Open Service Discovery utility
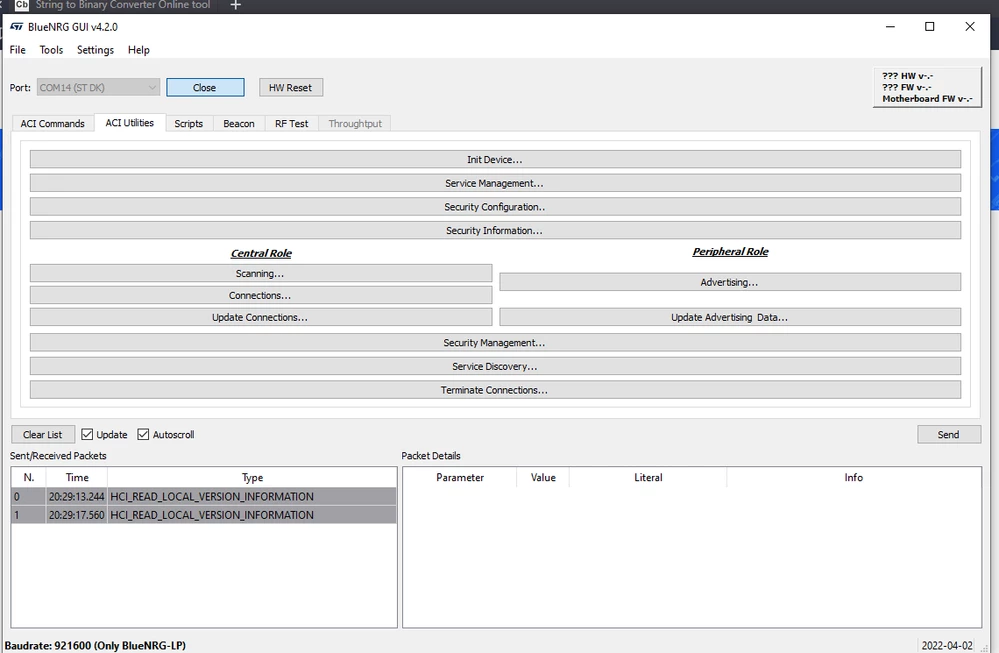Image resolution: width=999 pixels, height=653 pixels. [x=495, y=366]
